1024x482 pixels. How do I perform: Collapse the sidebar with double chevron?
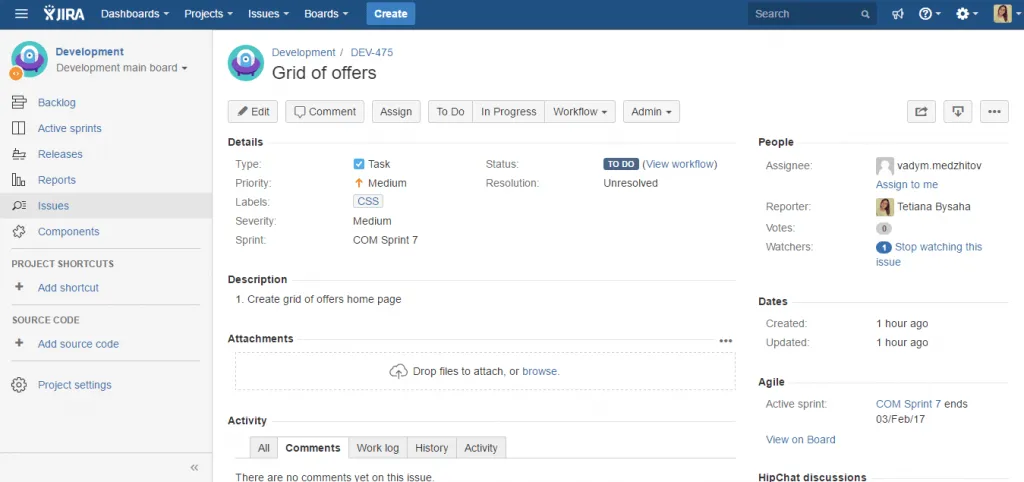(x=194, y=467)
